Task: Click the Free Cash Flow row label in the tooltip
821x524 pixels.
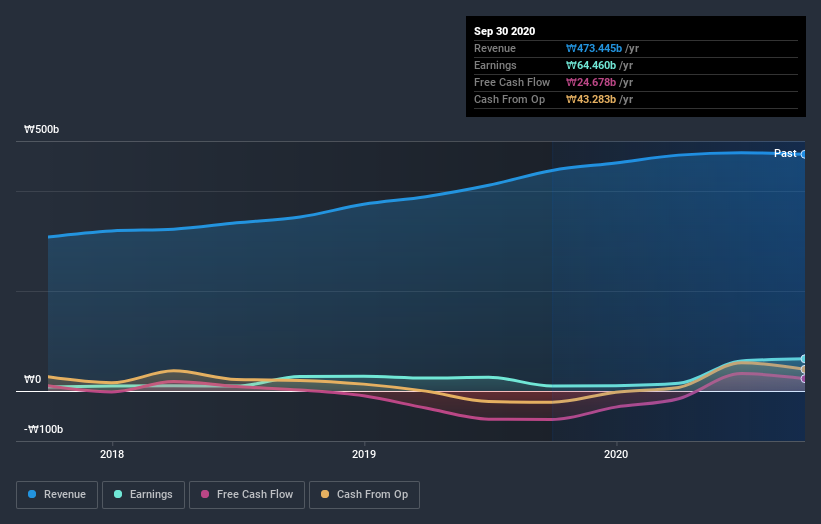Action: coord(512,82)
